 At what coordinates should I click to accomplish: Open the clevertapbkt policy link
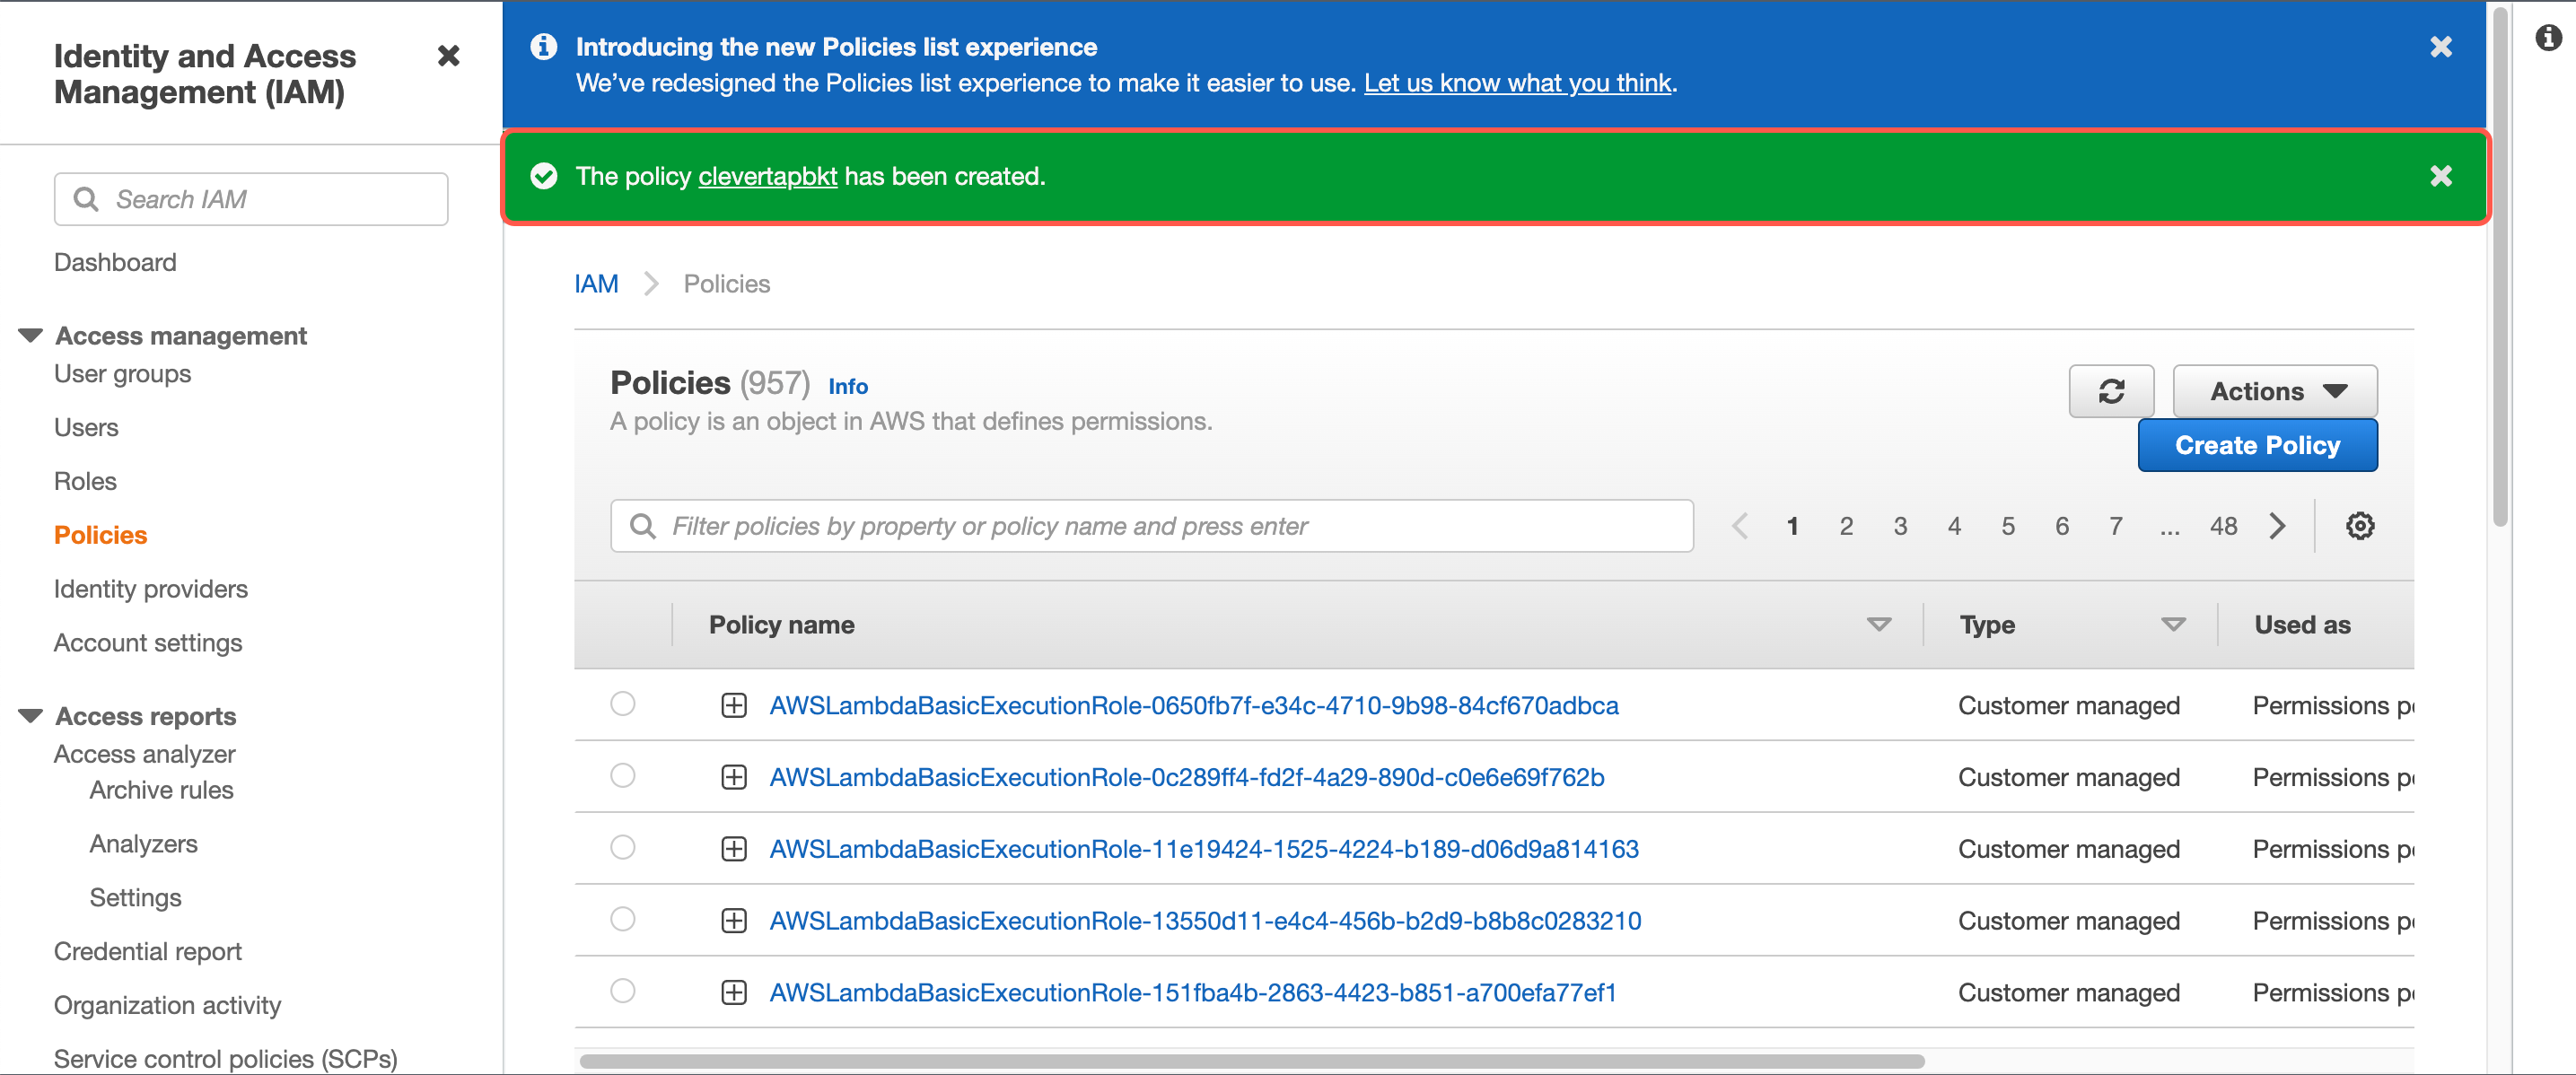[767, 176]
